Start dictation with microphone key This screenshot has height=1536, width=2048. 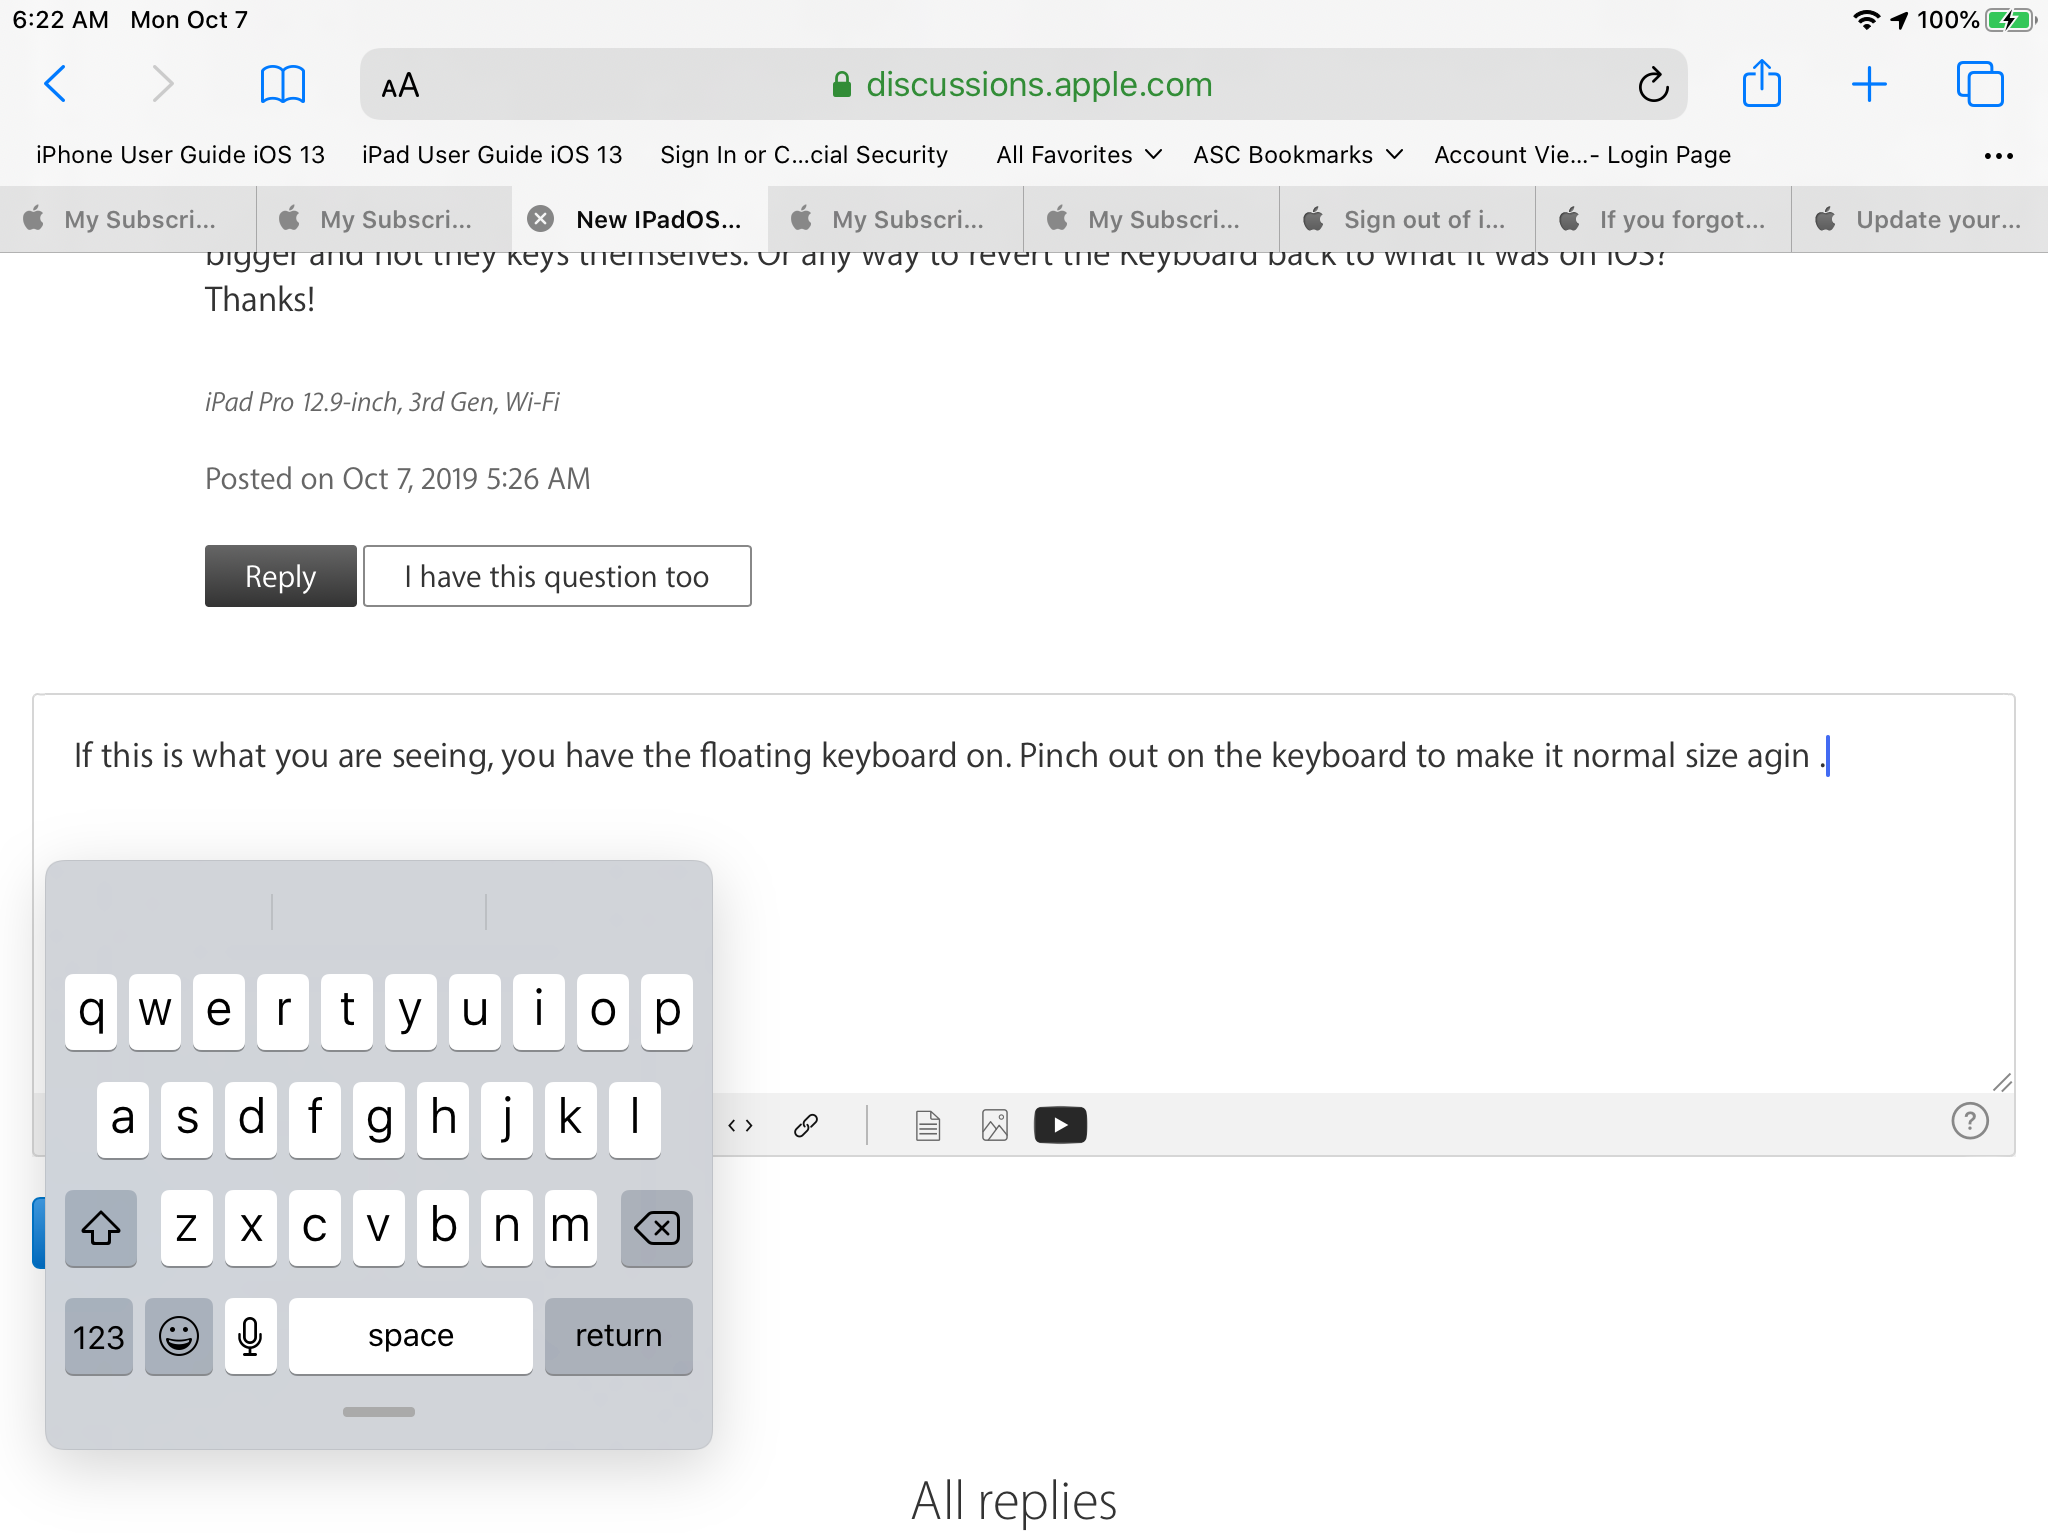pos(250,1336)
